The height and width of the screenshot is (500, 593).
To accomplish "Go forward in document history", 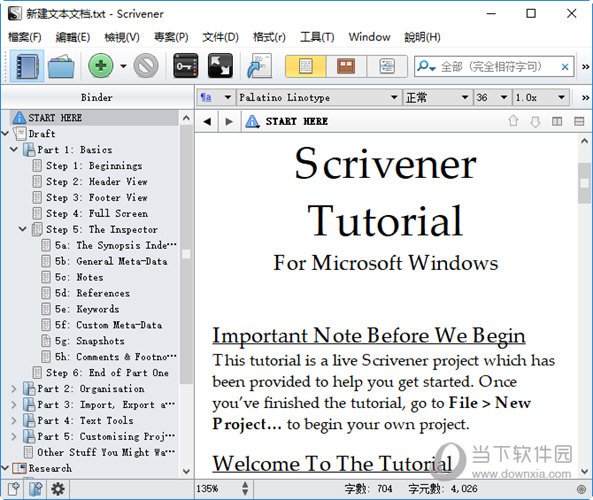I will coord(229,121).
